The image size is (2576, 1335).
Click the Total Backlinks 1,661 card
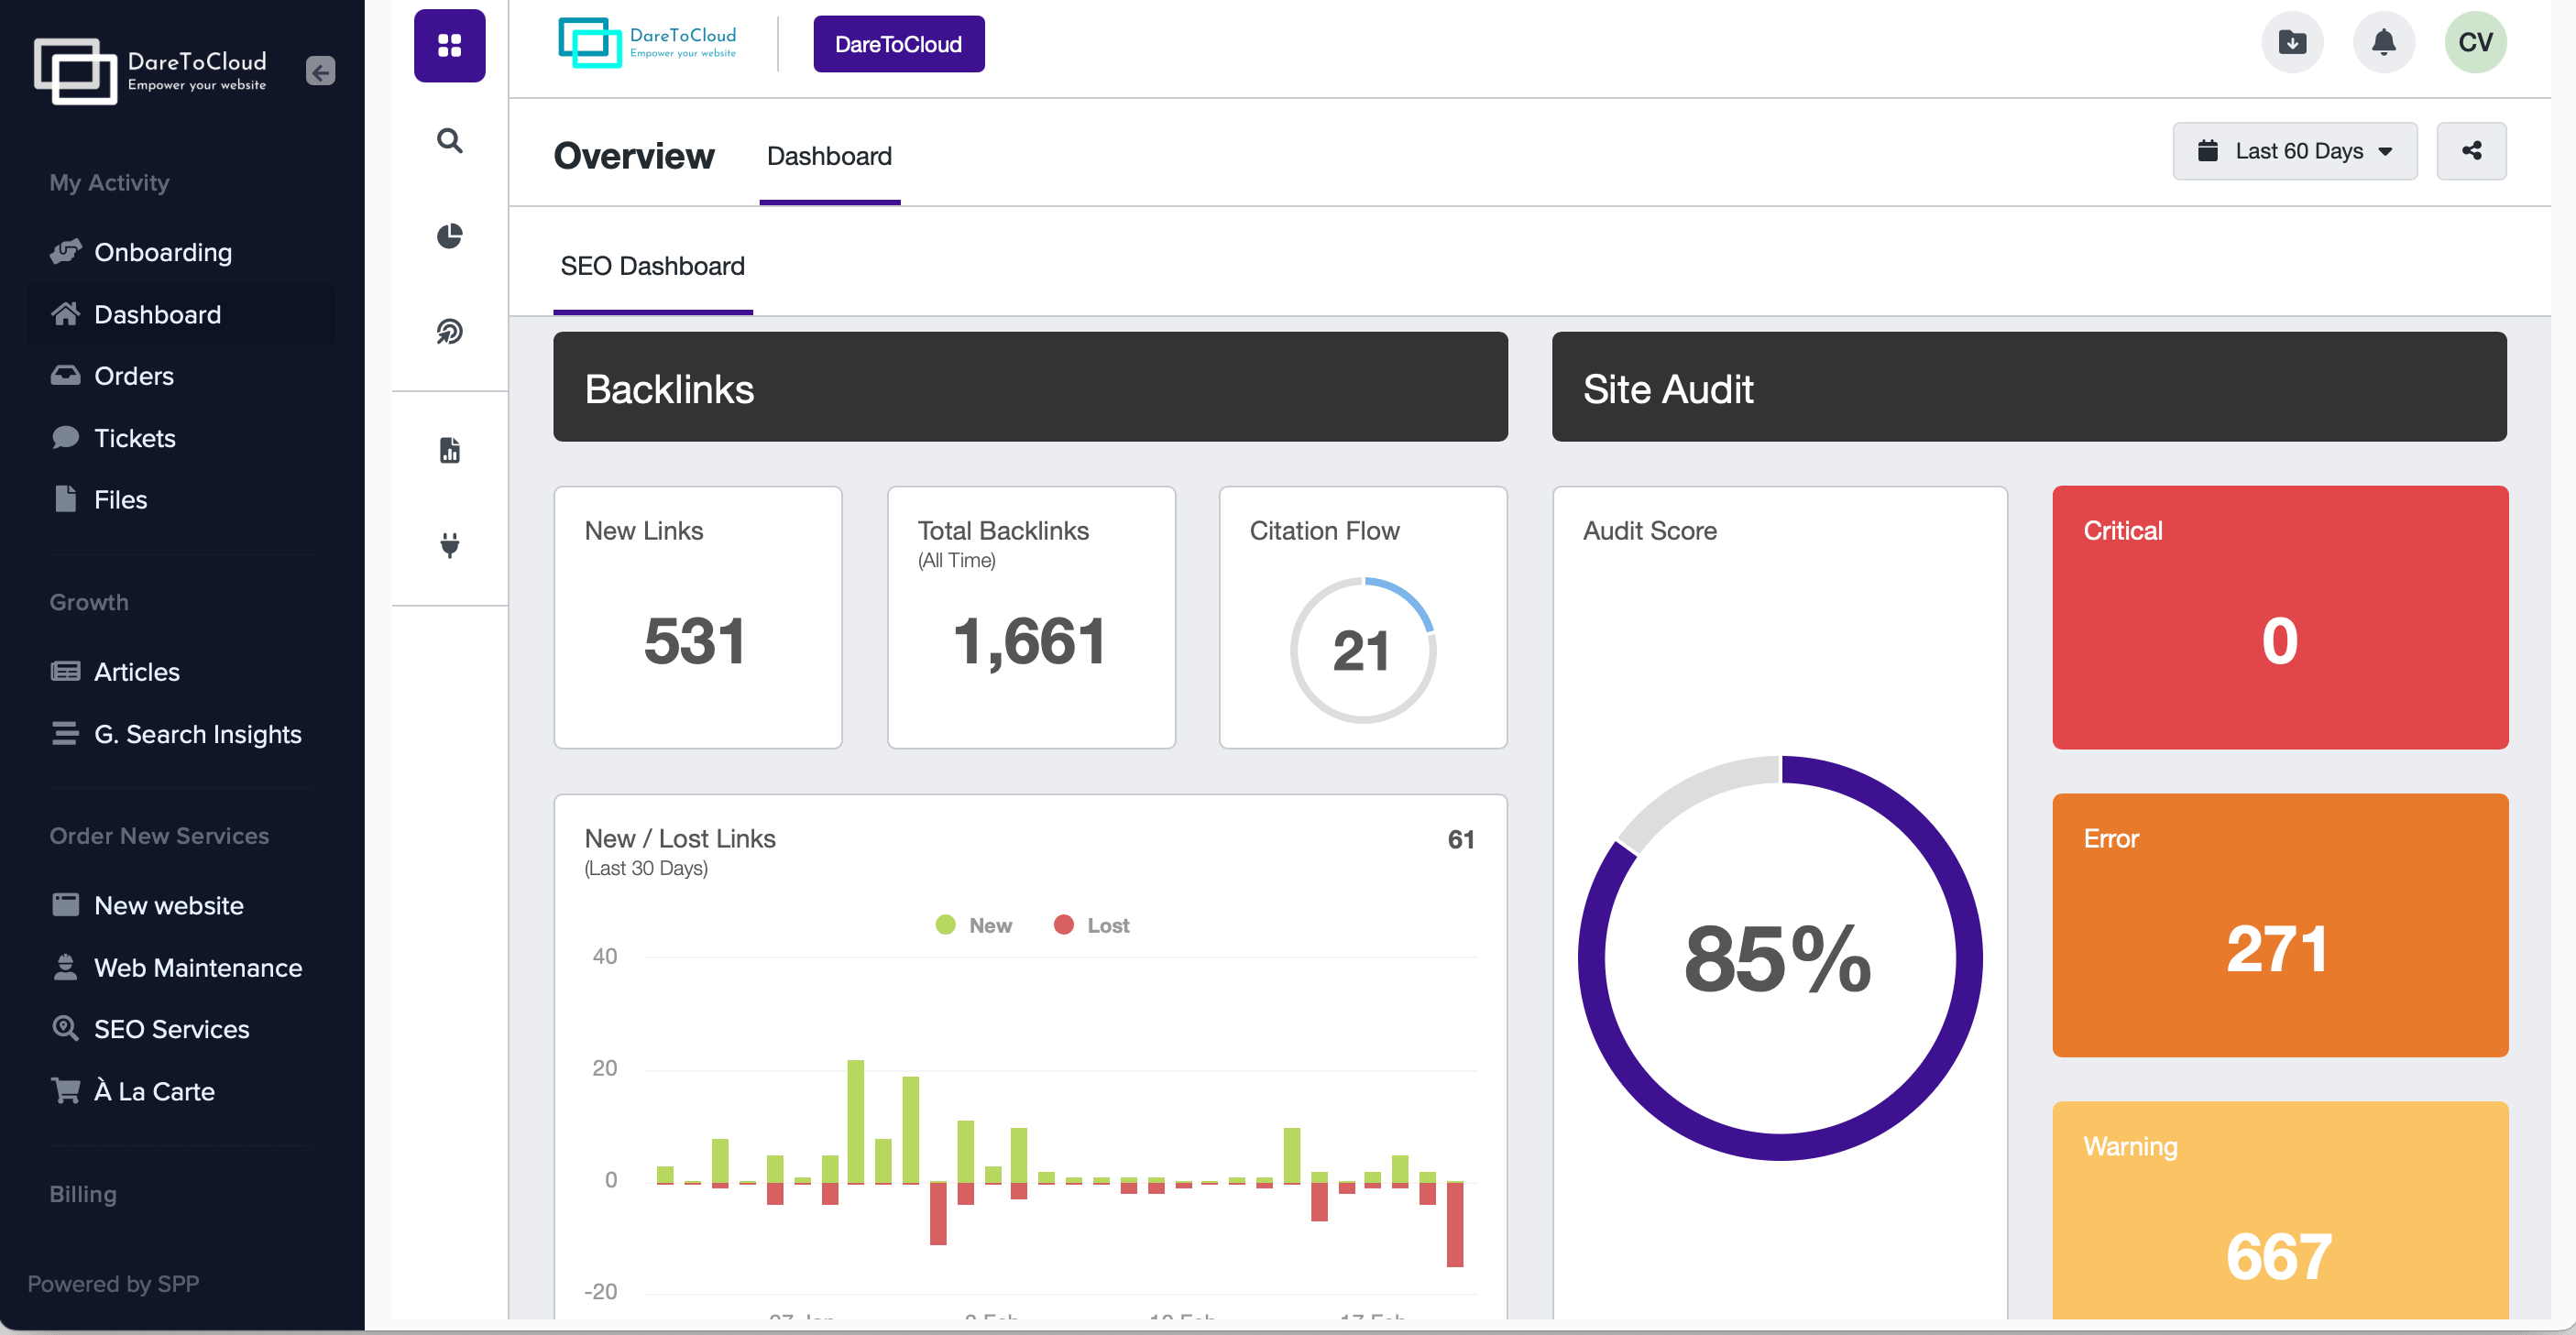[x=1030, y=617]
